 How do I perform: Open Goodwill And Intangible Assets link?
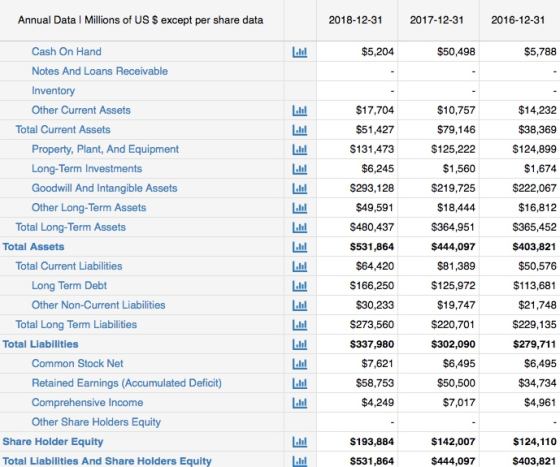point(104,188)
